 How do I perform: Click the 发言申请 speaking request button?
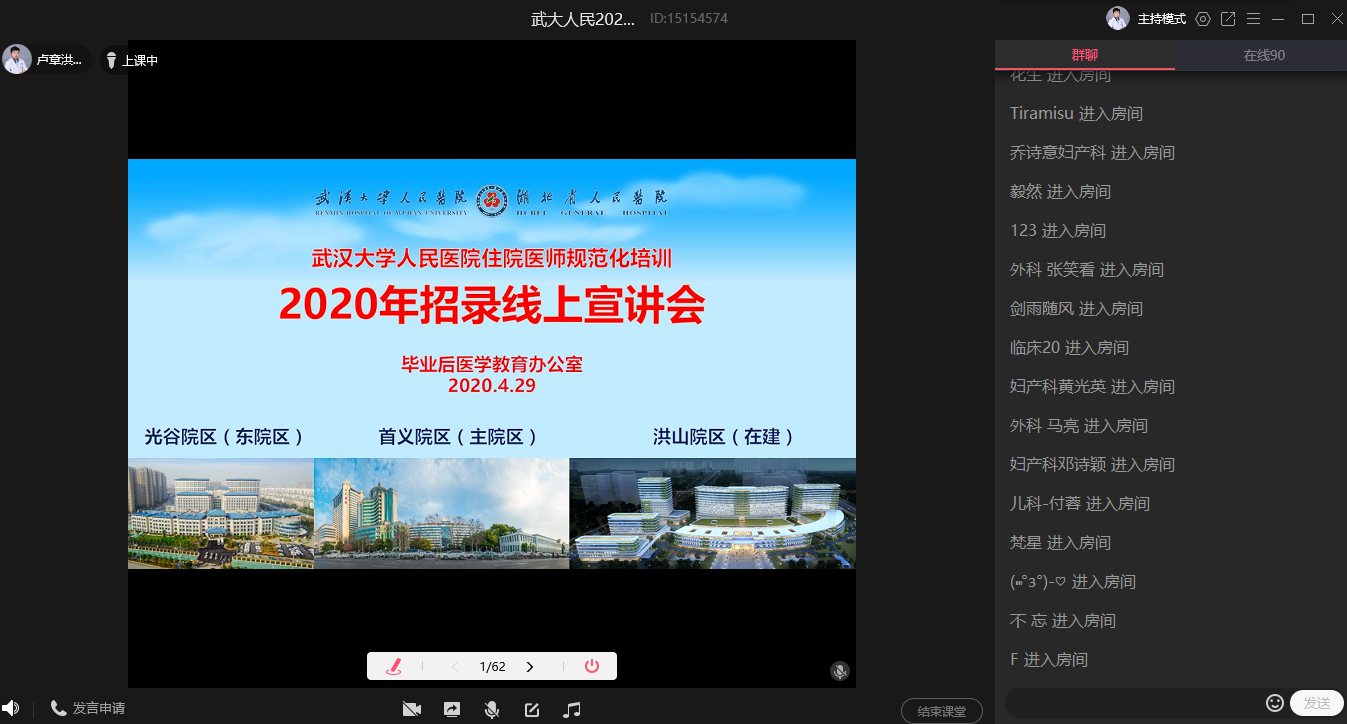[x=88, y=708]
